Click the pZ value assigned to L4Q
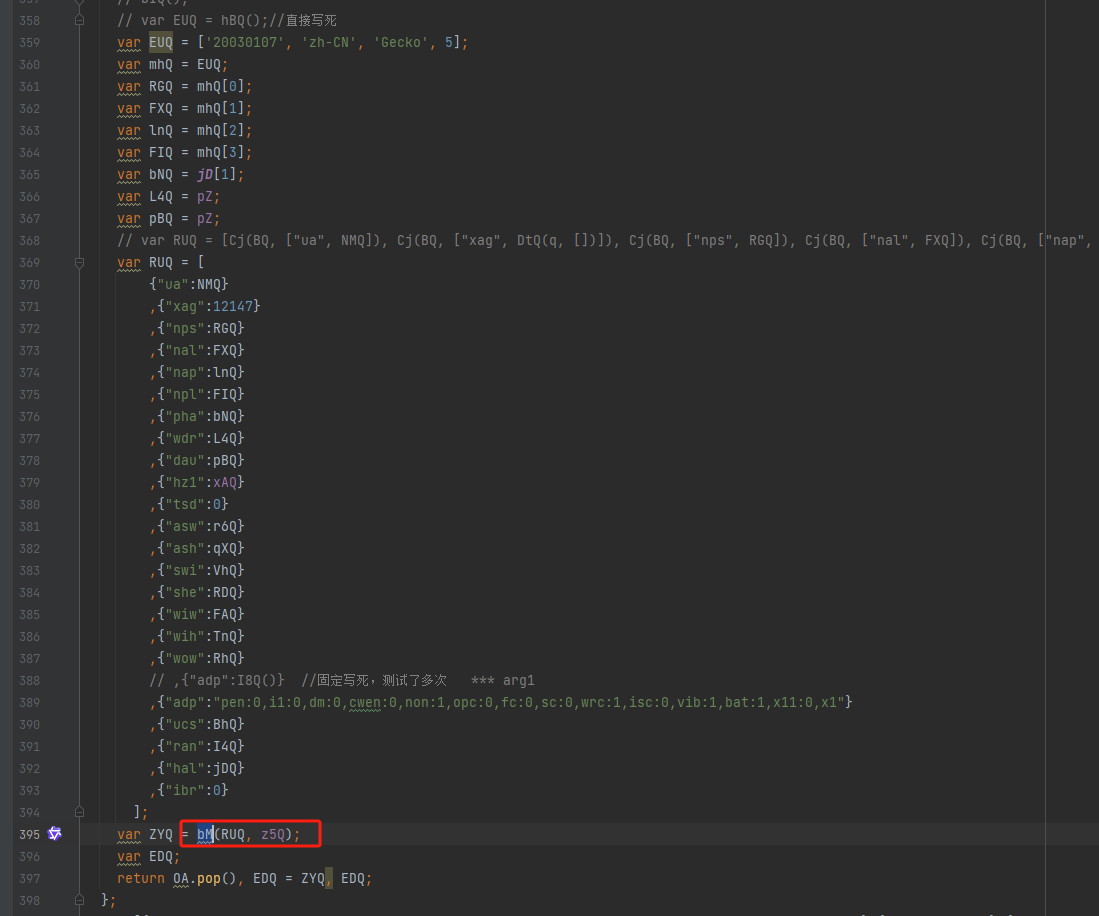Image resolution: width=1099 pixels, height=916 pixels. pyautogui.click(x=205, y=196)
